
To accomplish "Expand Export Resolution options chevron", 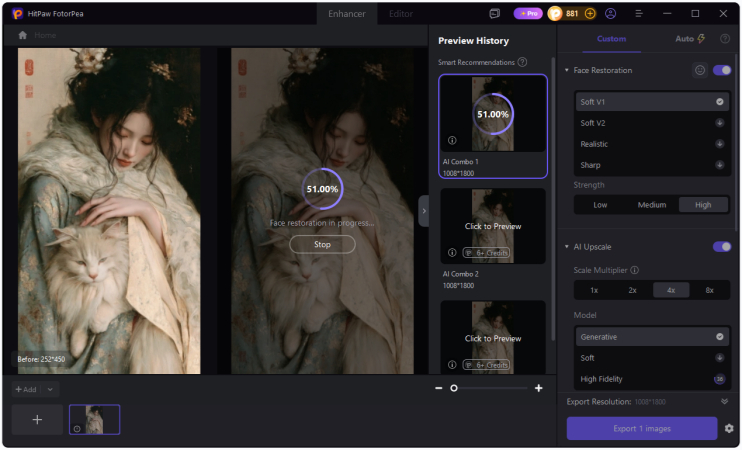I will tap(724, 401).
